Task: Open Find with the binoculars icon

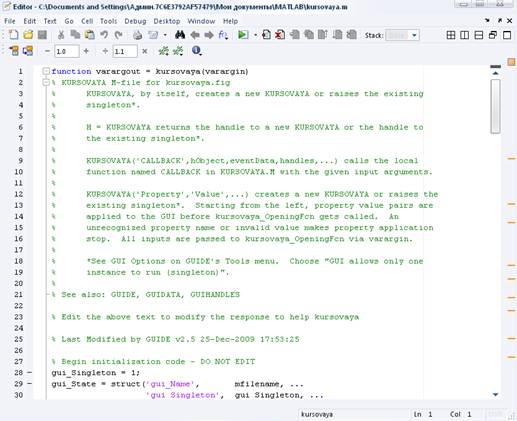Action: [180, 35]
